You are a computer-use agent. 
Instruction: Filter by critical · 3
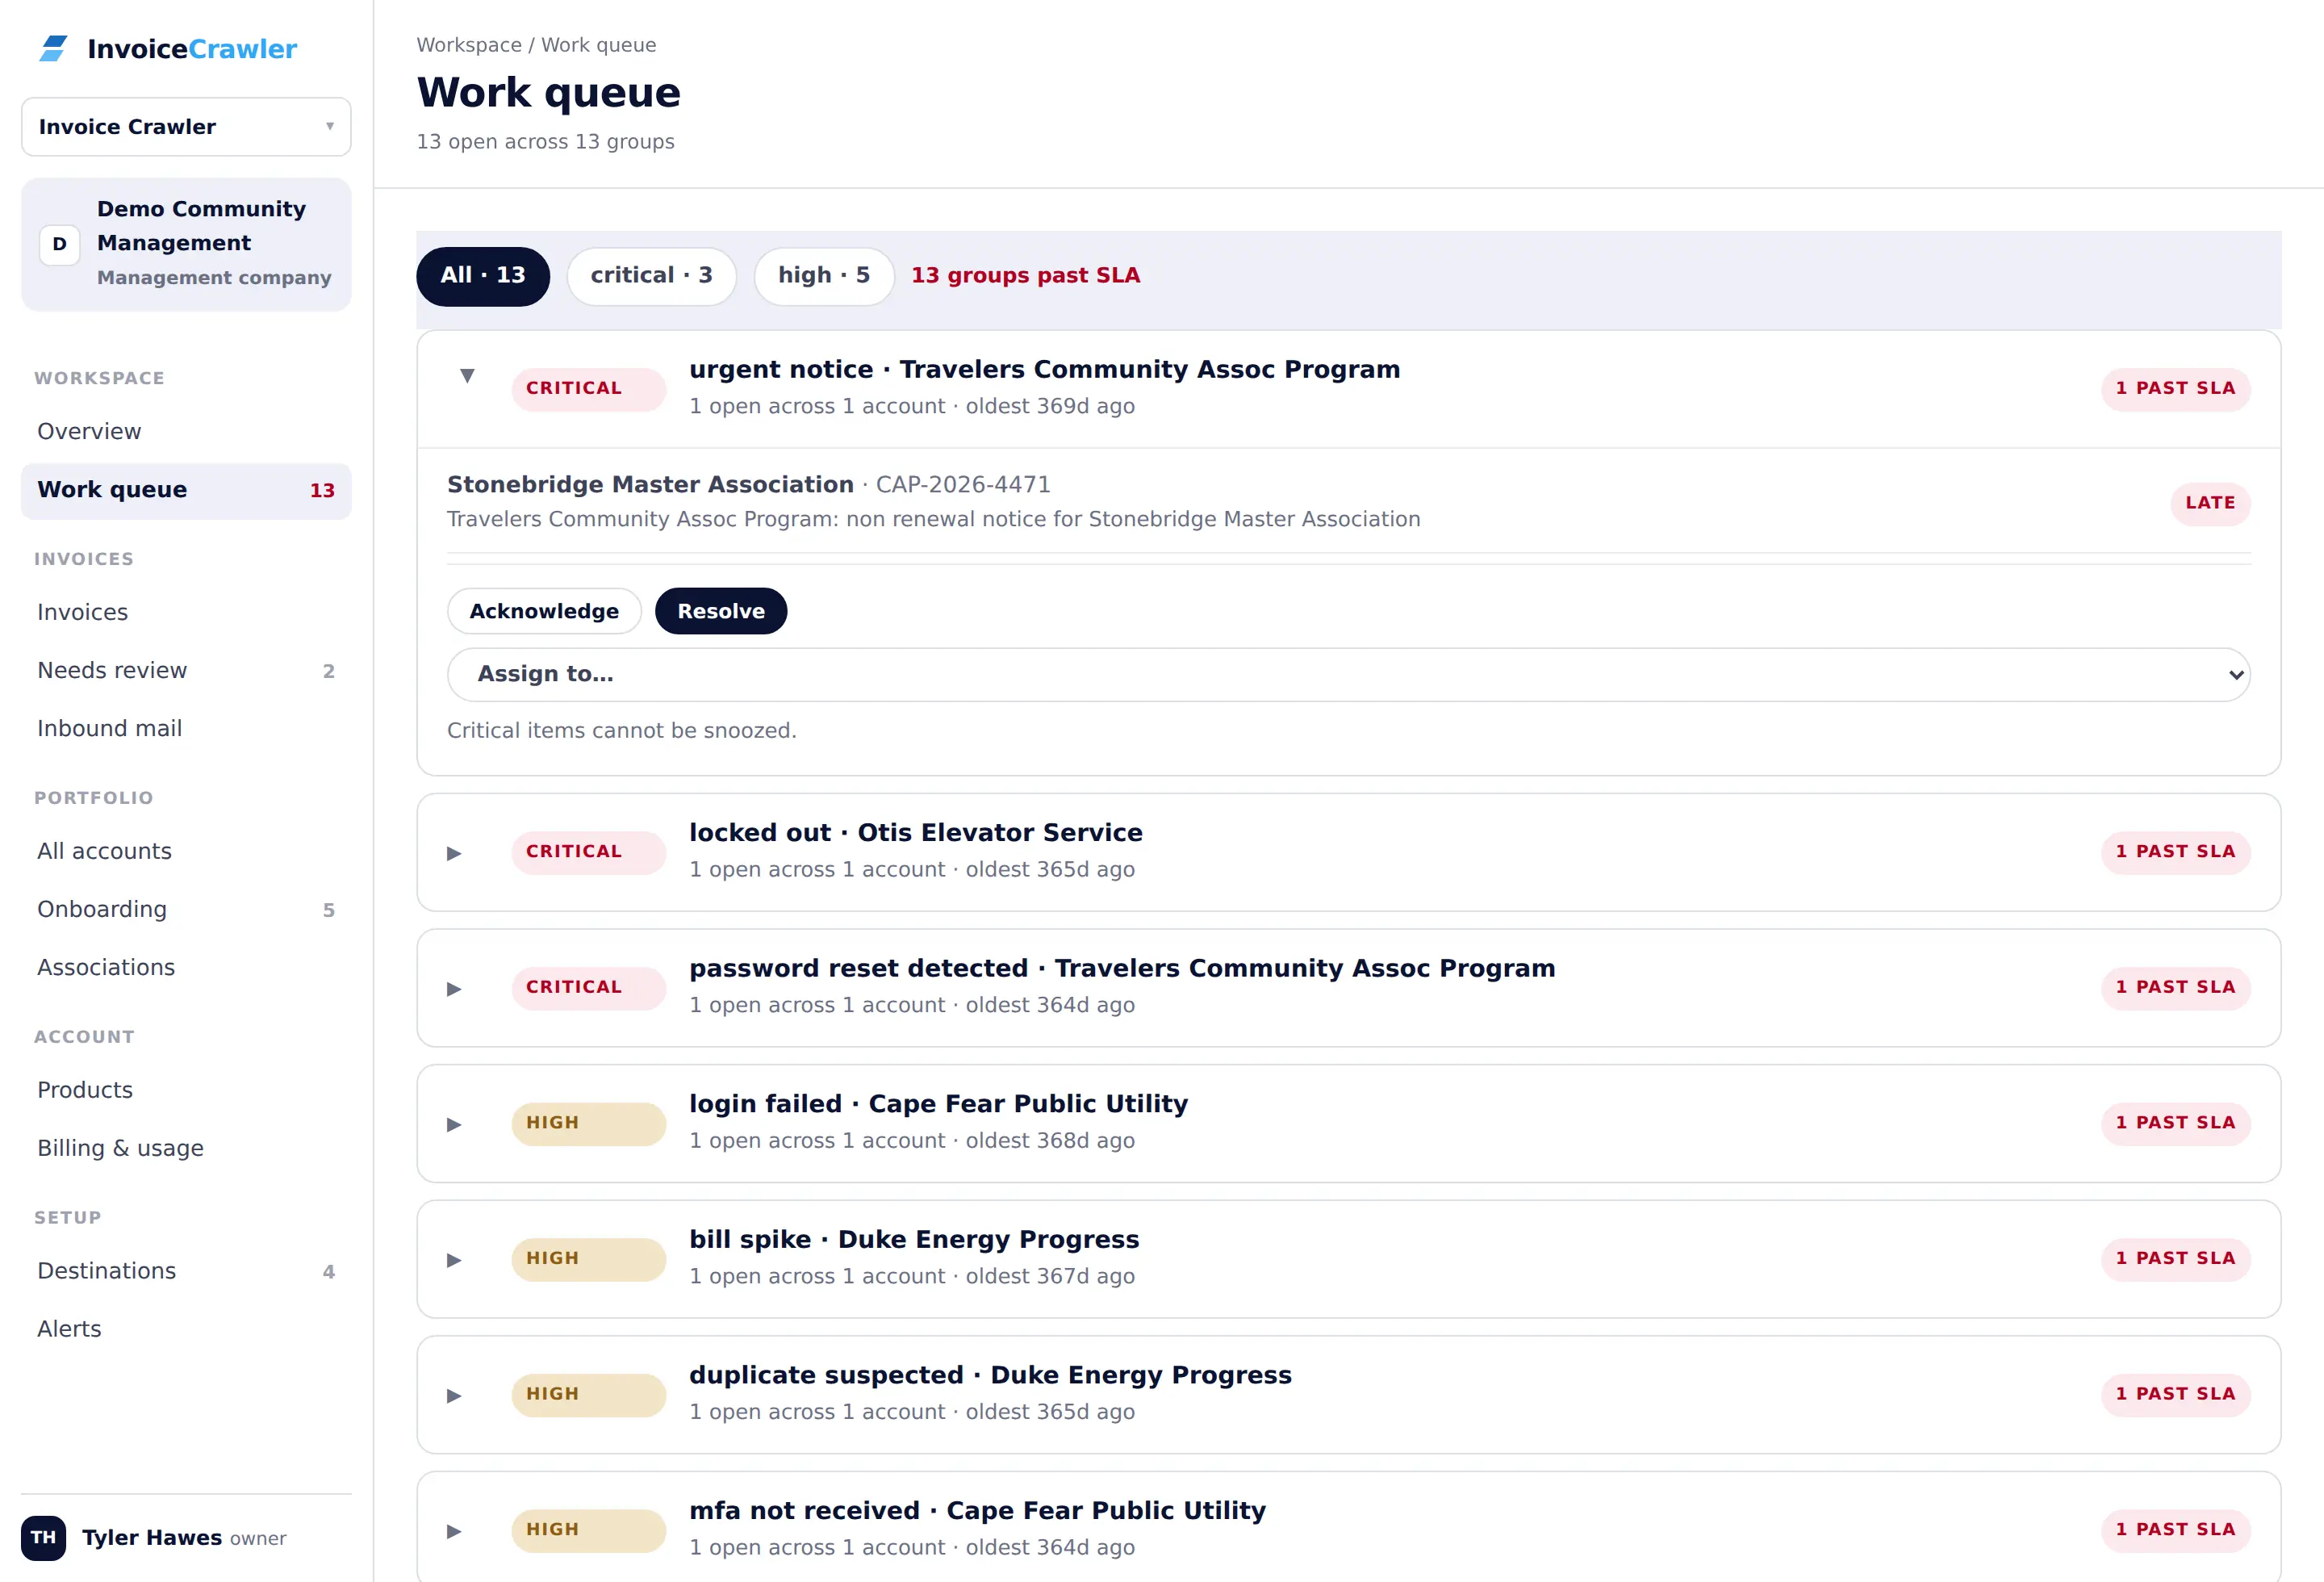pyautogui.click(x=652, y=276)
